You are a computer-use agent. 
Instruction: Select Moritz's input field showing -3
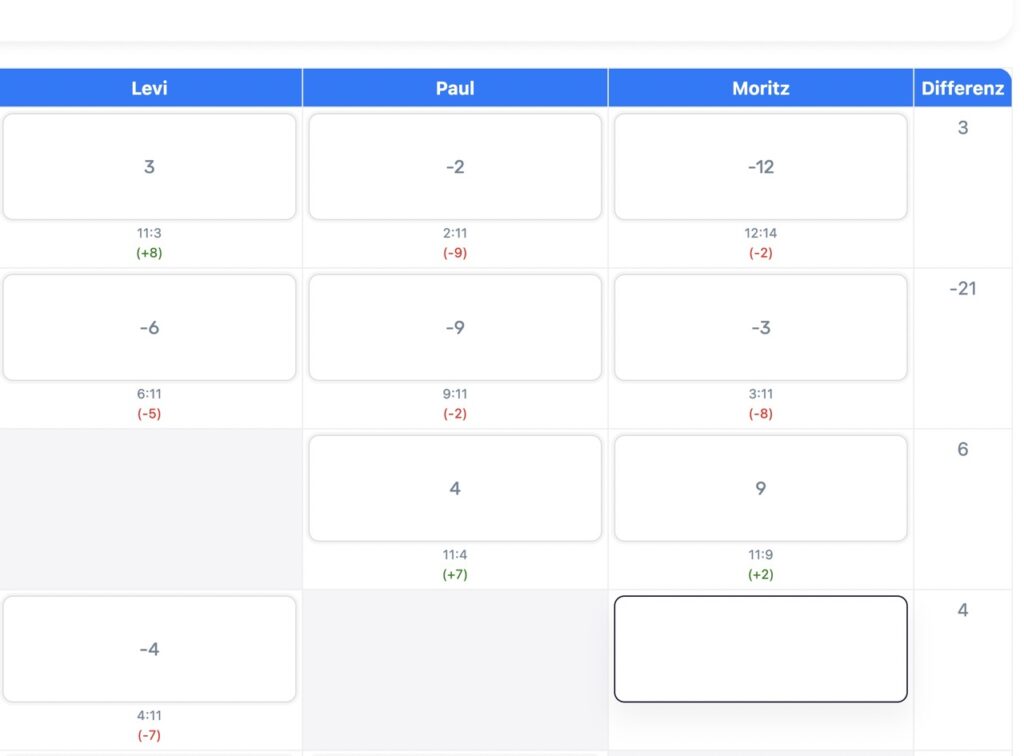click(760, 328)
